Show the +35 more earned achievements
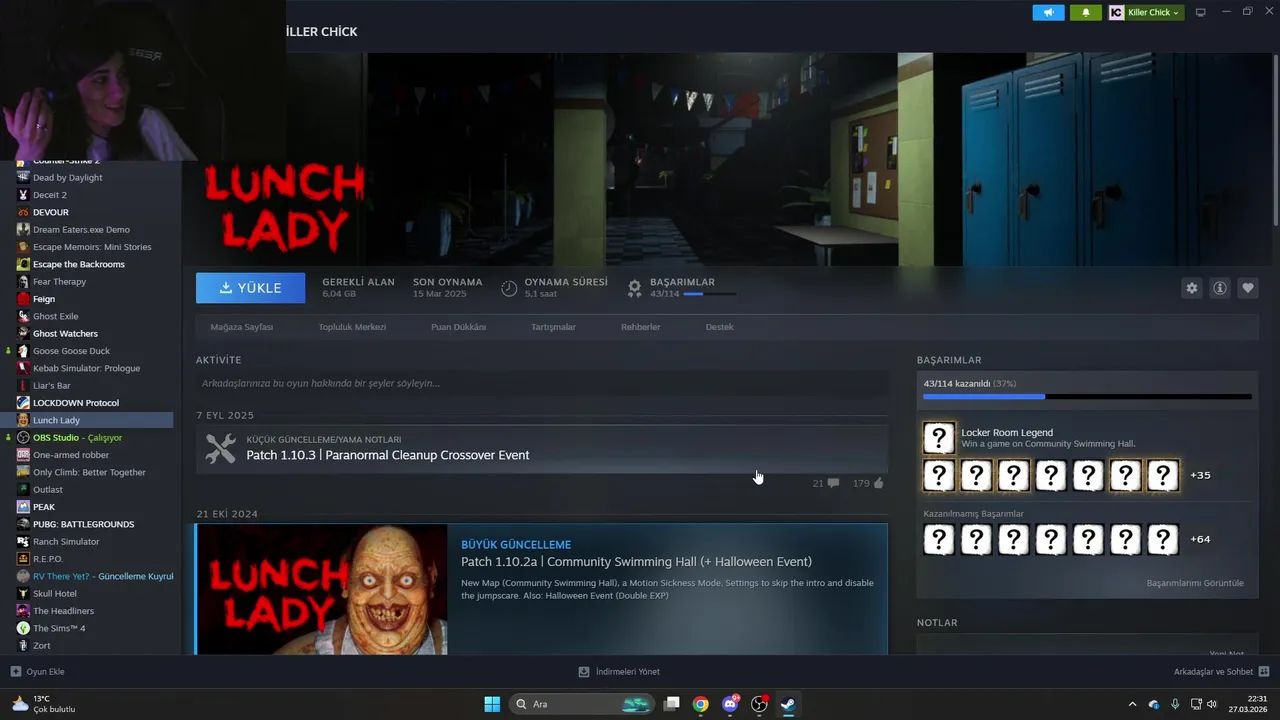The height and width of the screenshot is (720, 1280). coord(1200,475)
